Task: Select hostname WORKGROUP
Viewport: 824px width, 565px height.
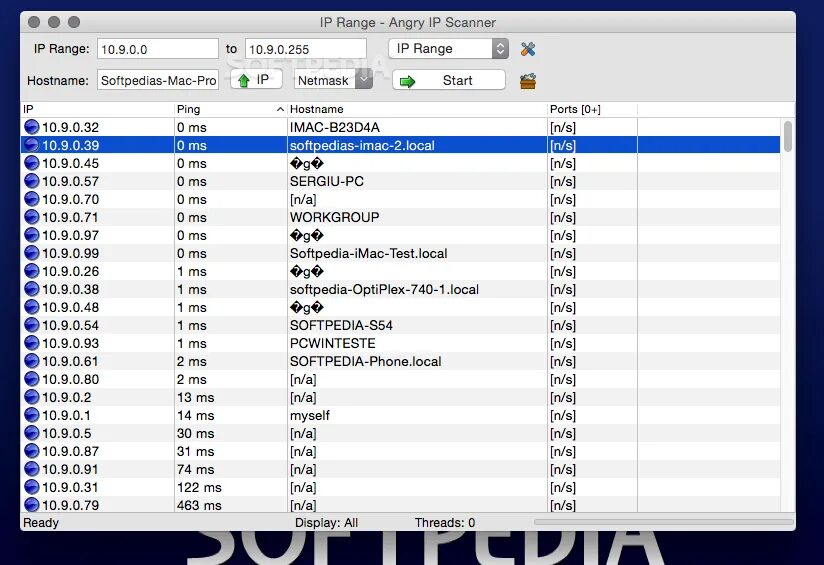Action: 334,217
